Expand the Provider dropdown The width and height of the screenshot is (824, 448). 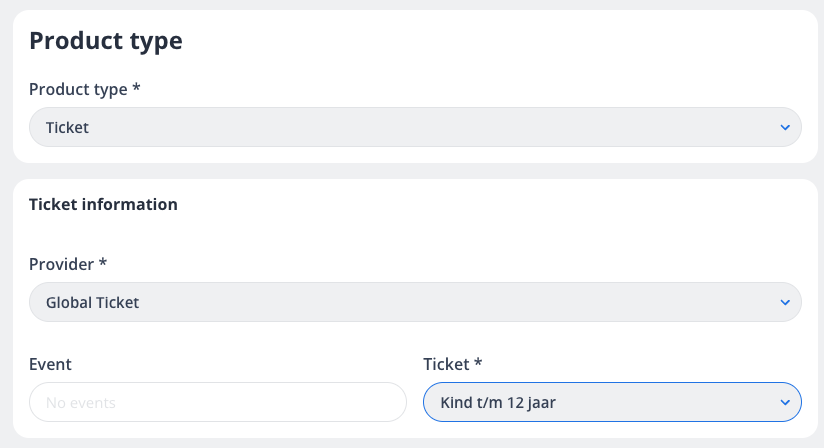coord(415,302)
